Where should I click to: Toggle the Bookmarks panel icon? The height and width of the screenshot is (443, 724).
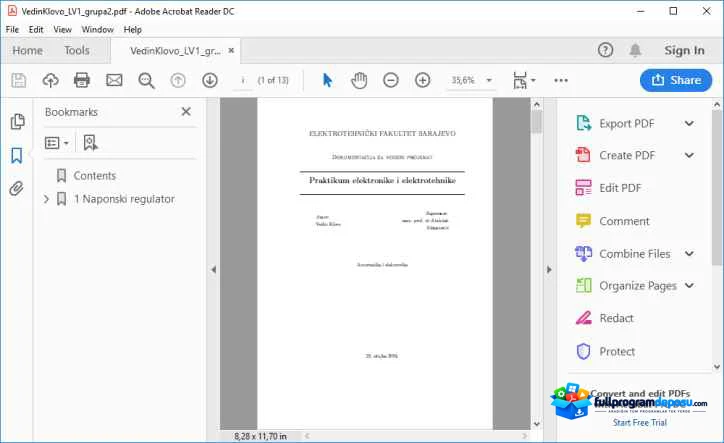coord(17,155)
